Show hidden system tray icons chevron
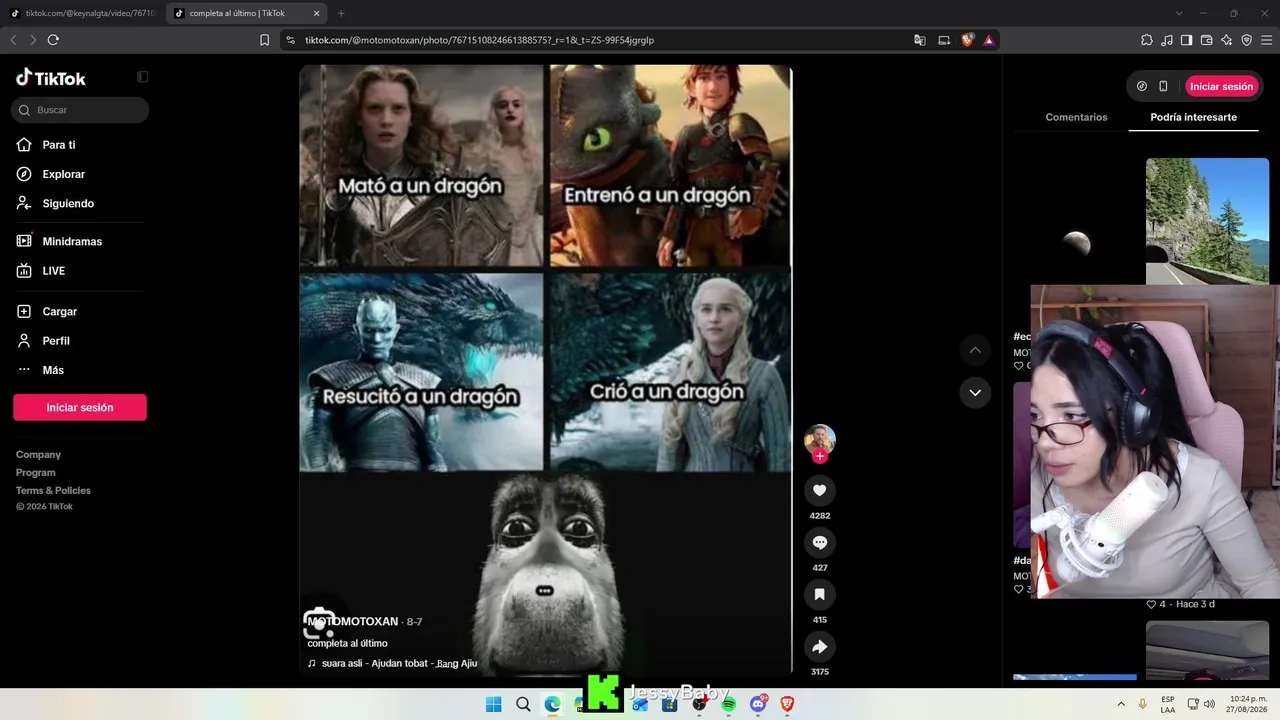 pyautogui.click(x=1121, y=705)
